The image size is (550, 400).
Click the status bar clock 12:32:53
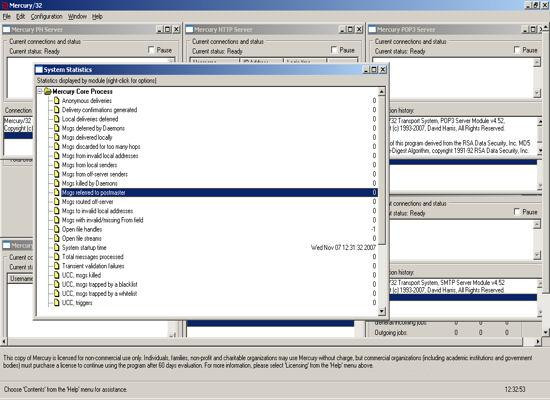pyautogui.click(x=515, y=389)
